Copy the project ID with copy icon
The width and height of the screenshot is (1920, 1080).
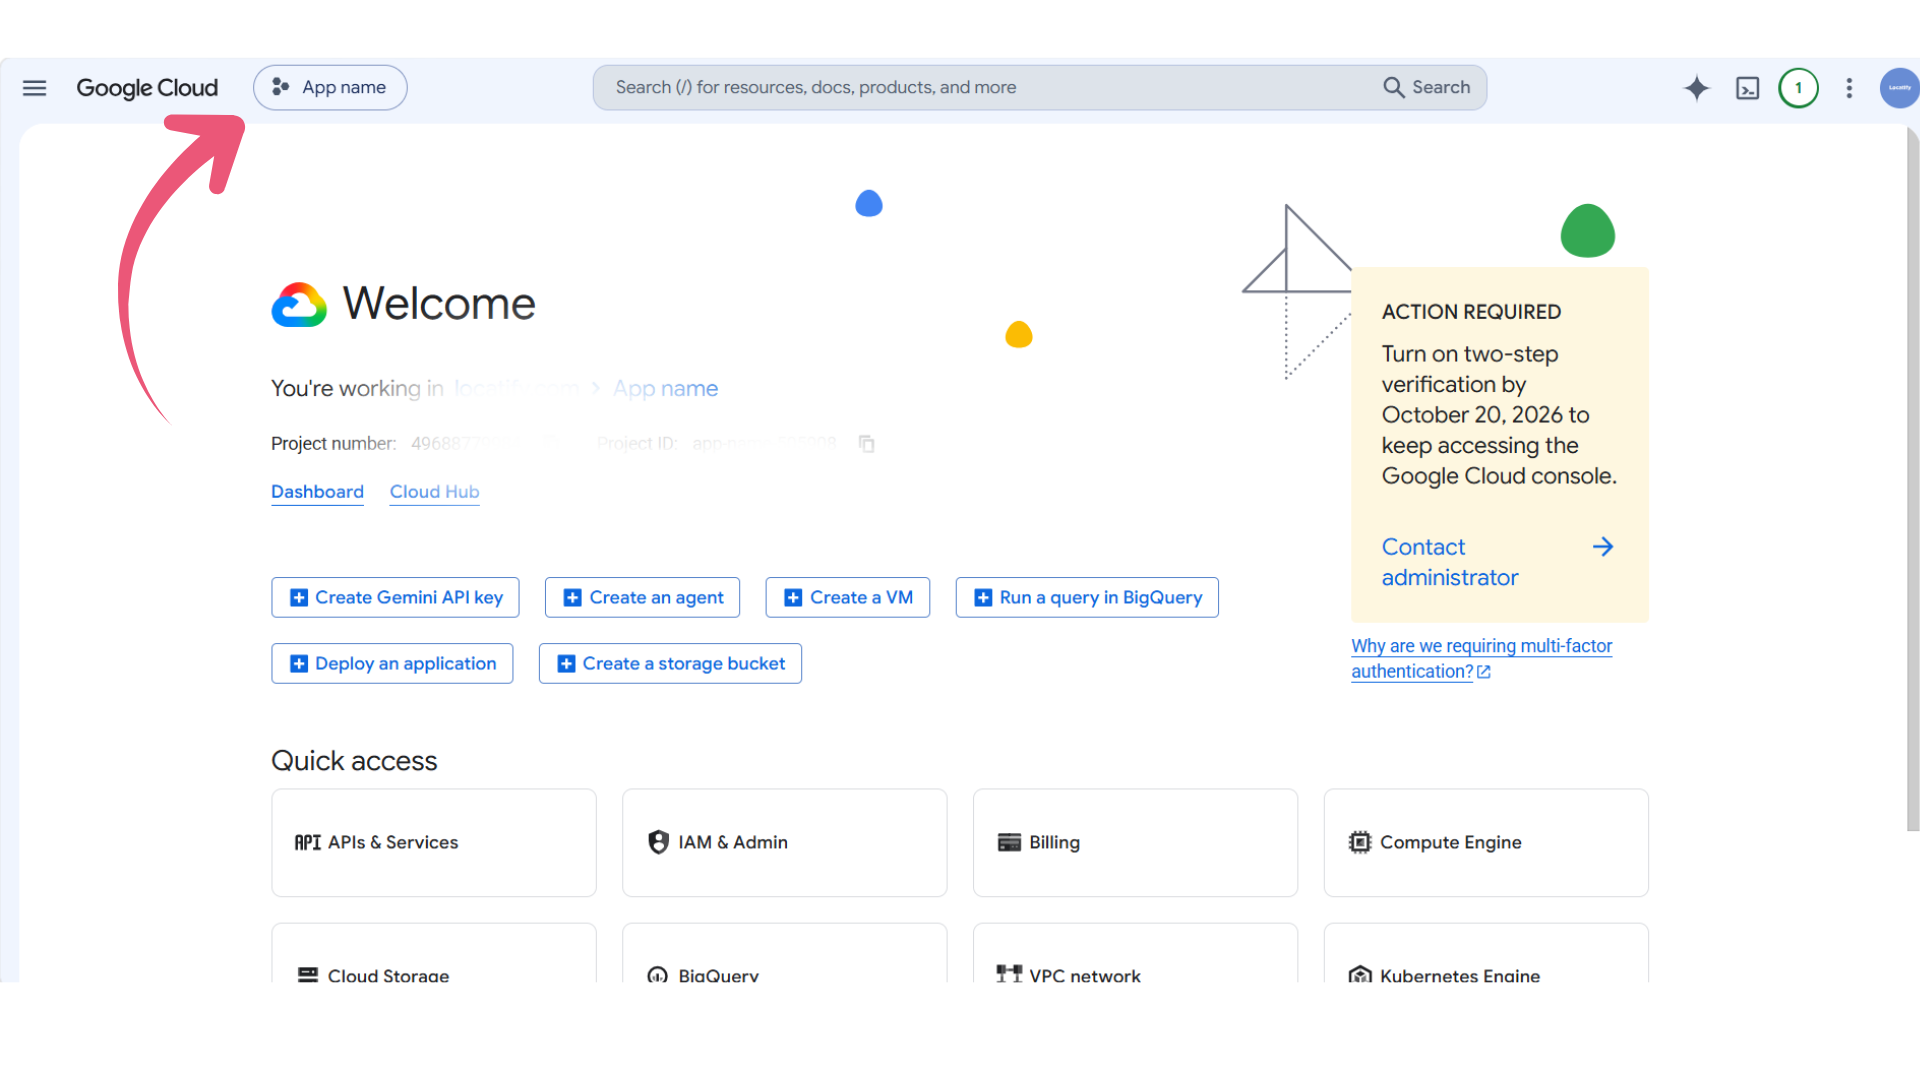click(866, 443)
